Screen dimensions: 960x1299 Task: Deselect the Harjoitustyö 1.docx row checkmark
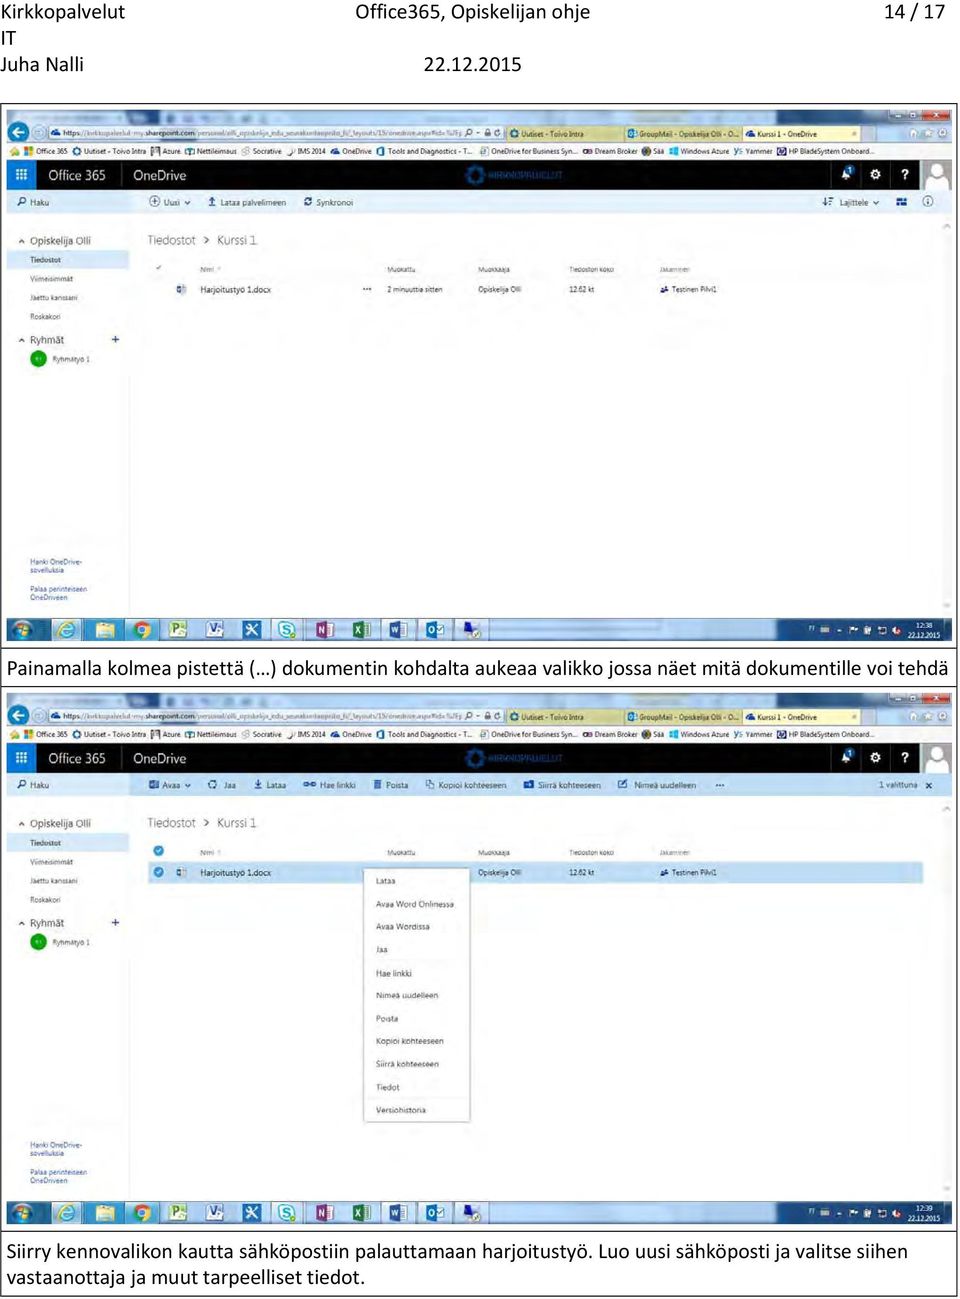pos(158,872)
